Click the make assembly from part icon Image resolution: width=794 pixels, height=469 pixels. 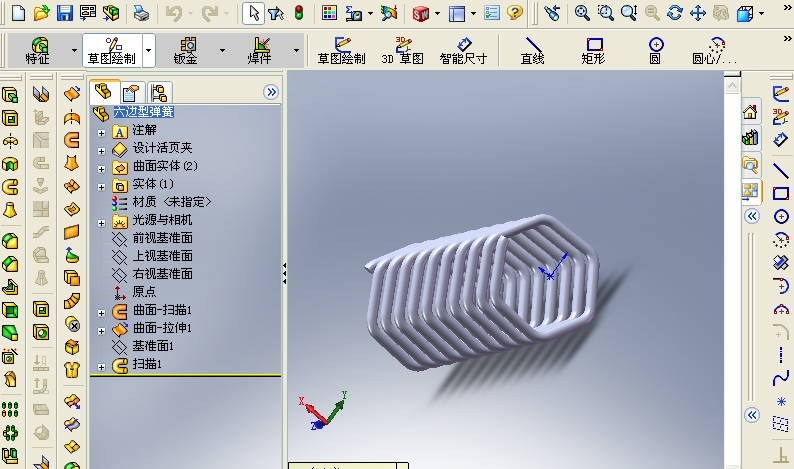[x=111, y=13]
